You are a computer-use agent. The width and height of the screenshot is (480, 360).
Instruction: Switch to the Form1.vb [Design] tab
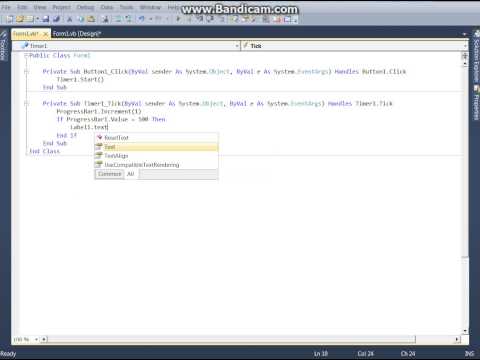[77, 34]
